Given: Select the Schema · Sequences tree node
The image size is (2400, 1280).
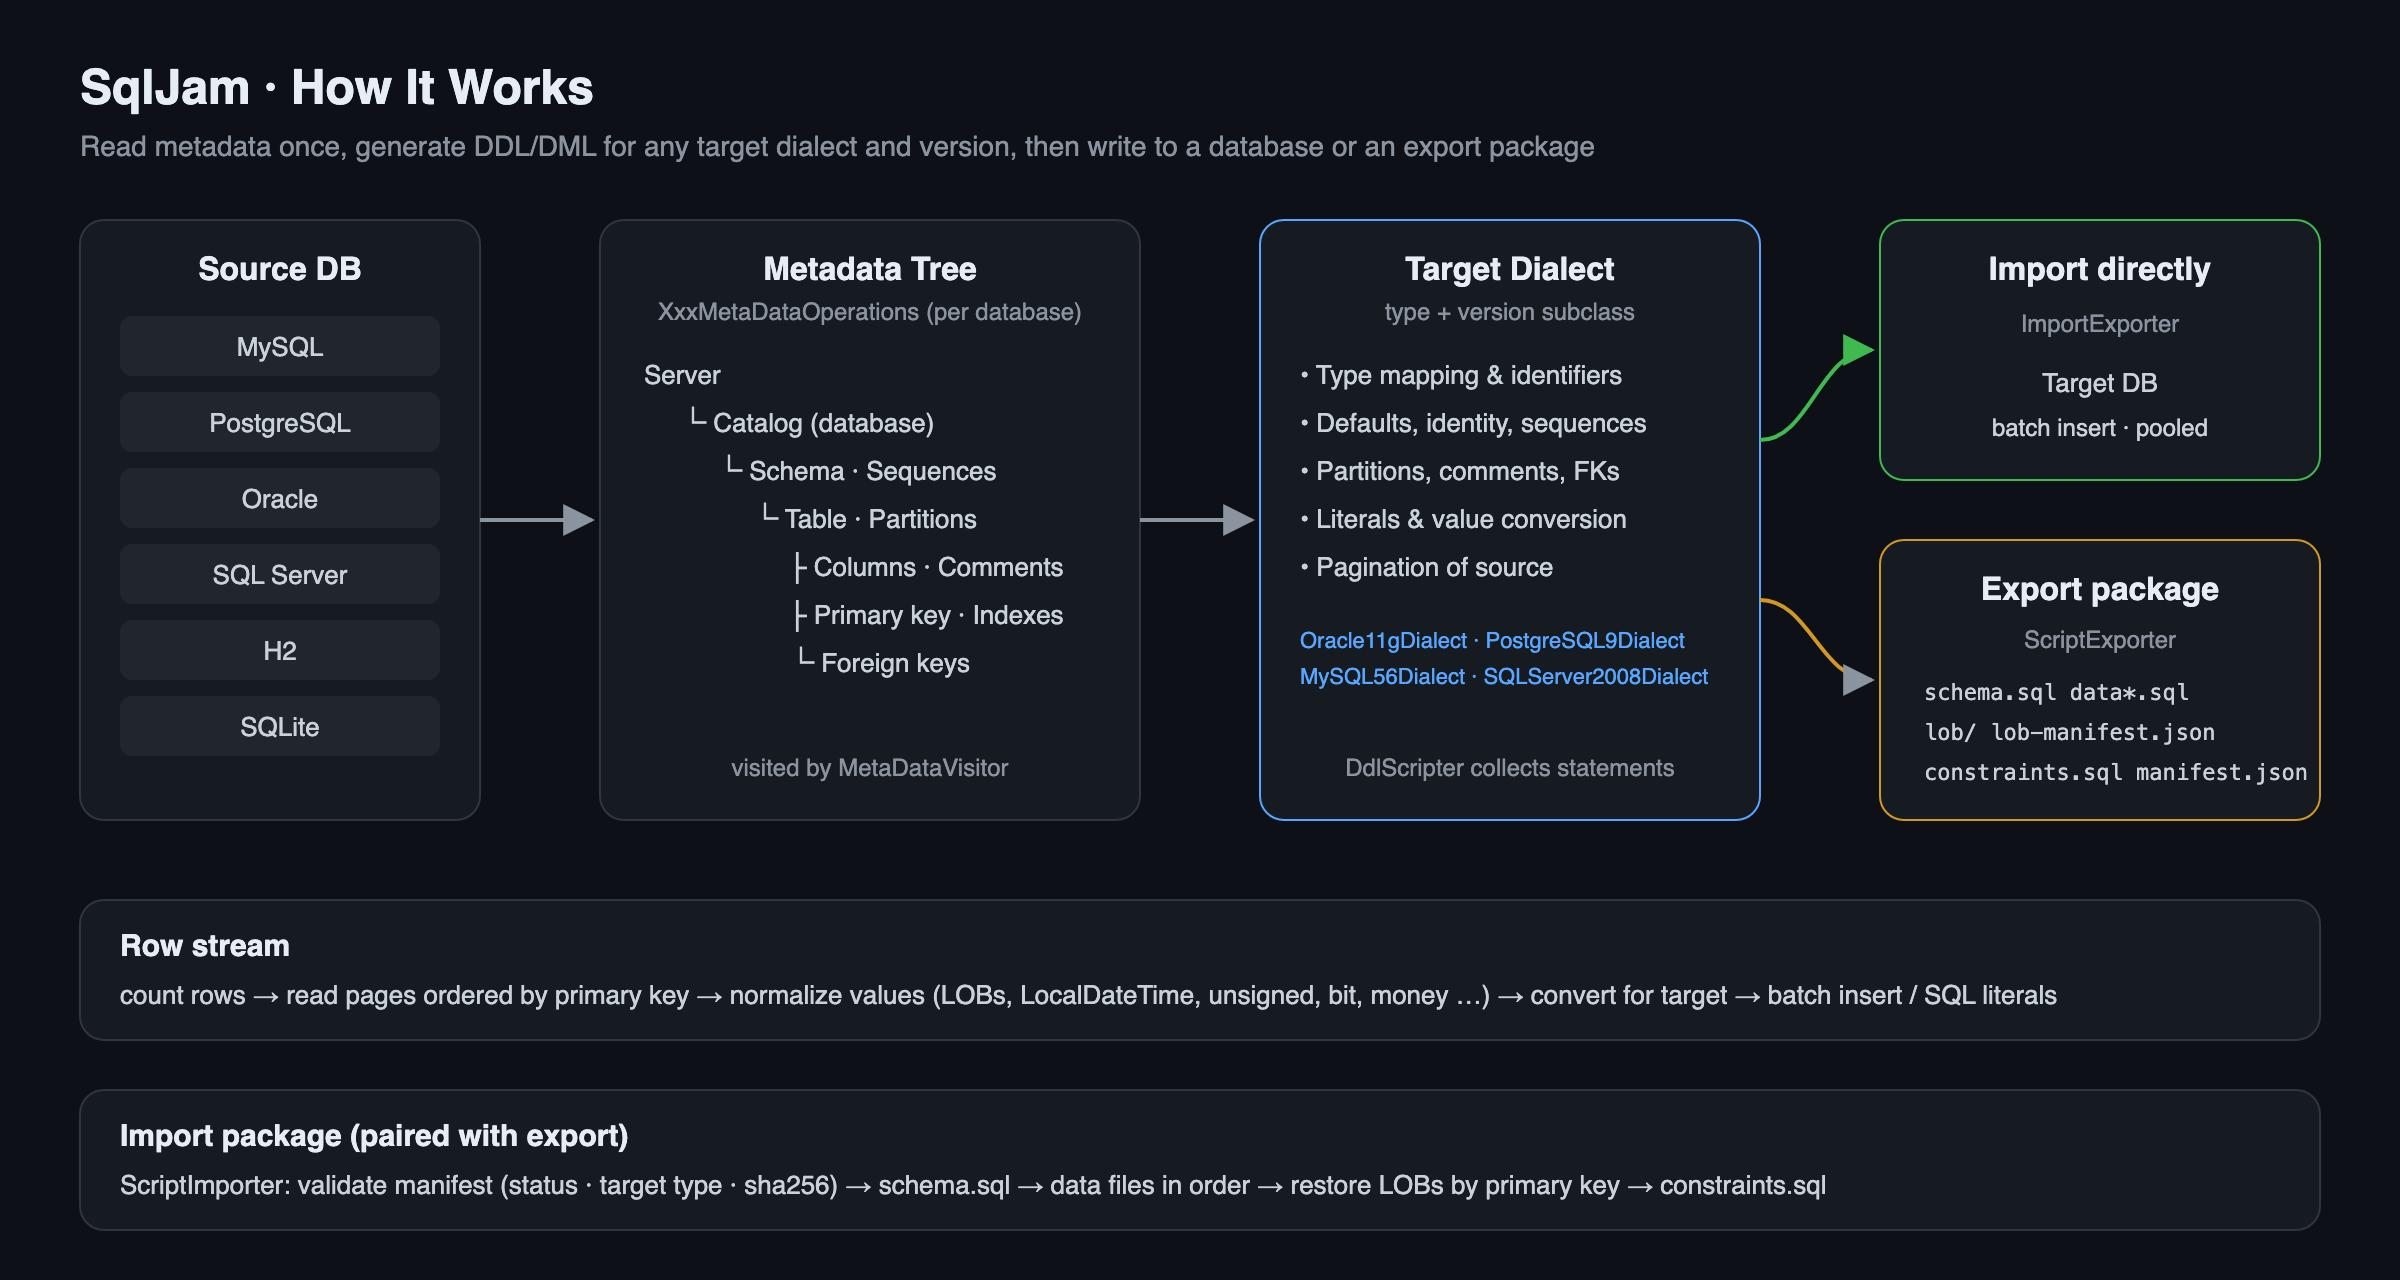Looking at the screenshot, I should tap(872, 471).
